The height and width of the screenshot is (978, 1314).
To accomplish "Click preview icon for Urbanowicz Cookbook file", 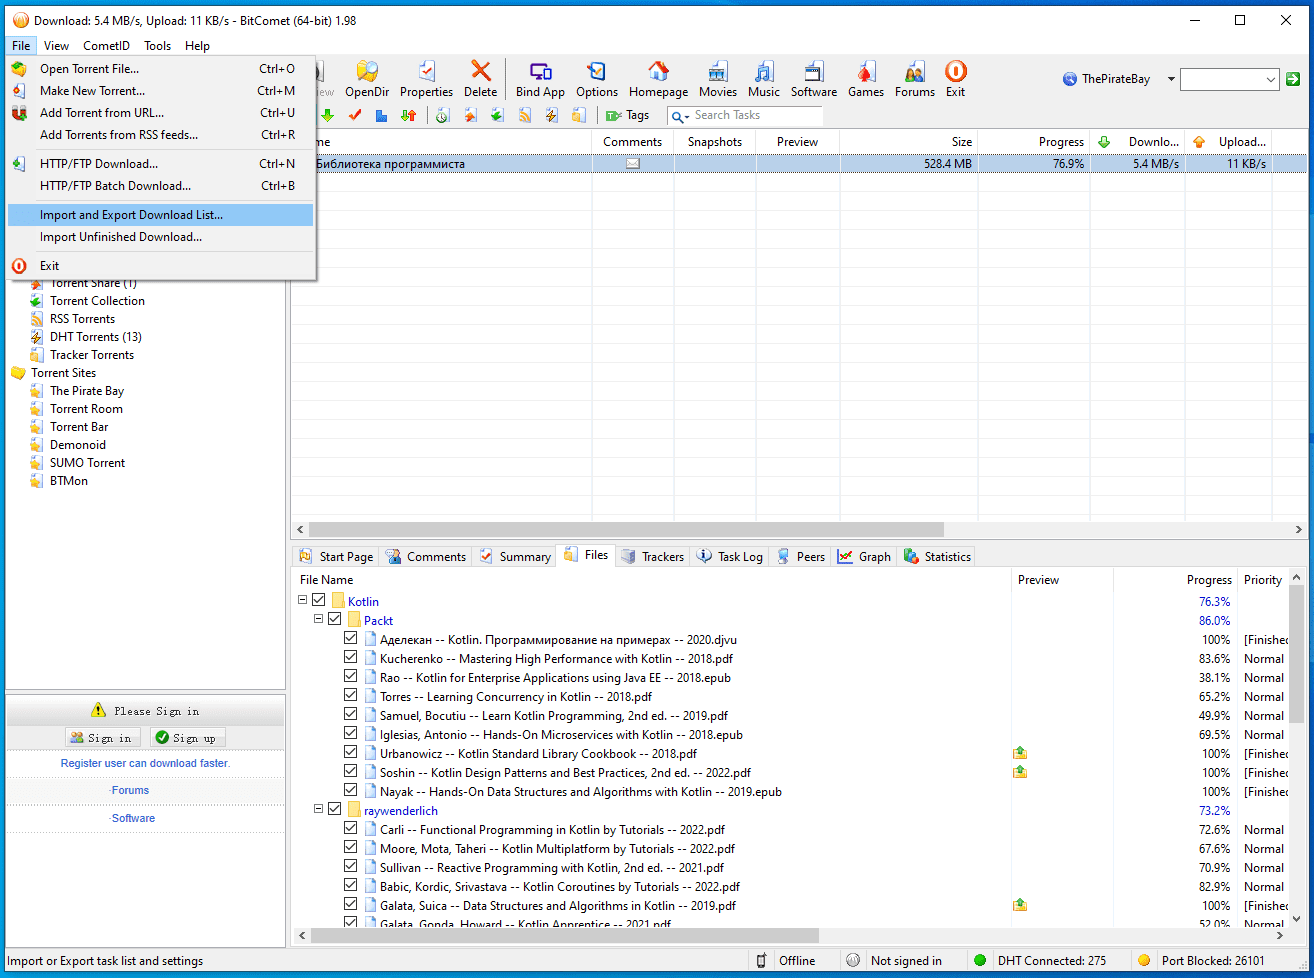I will [1020, 753].
